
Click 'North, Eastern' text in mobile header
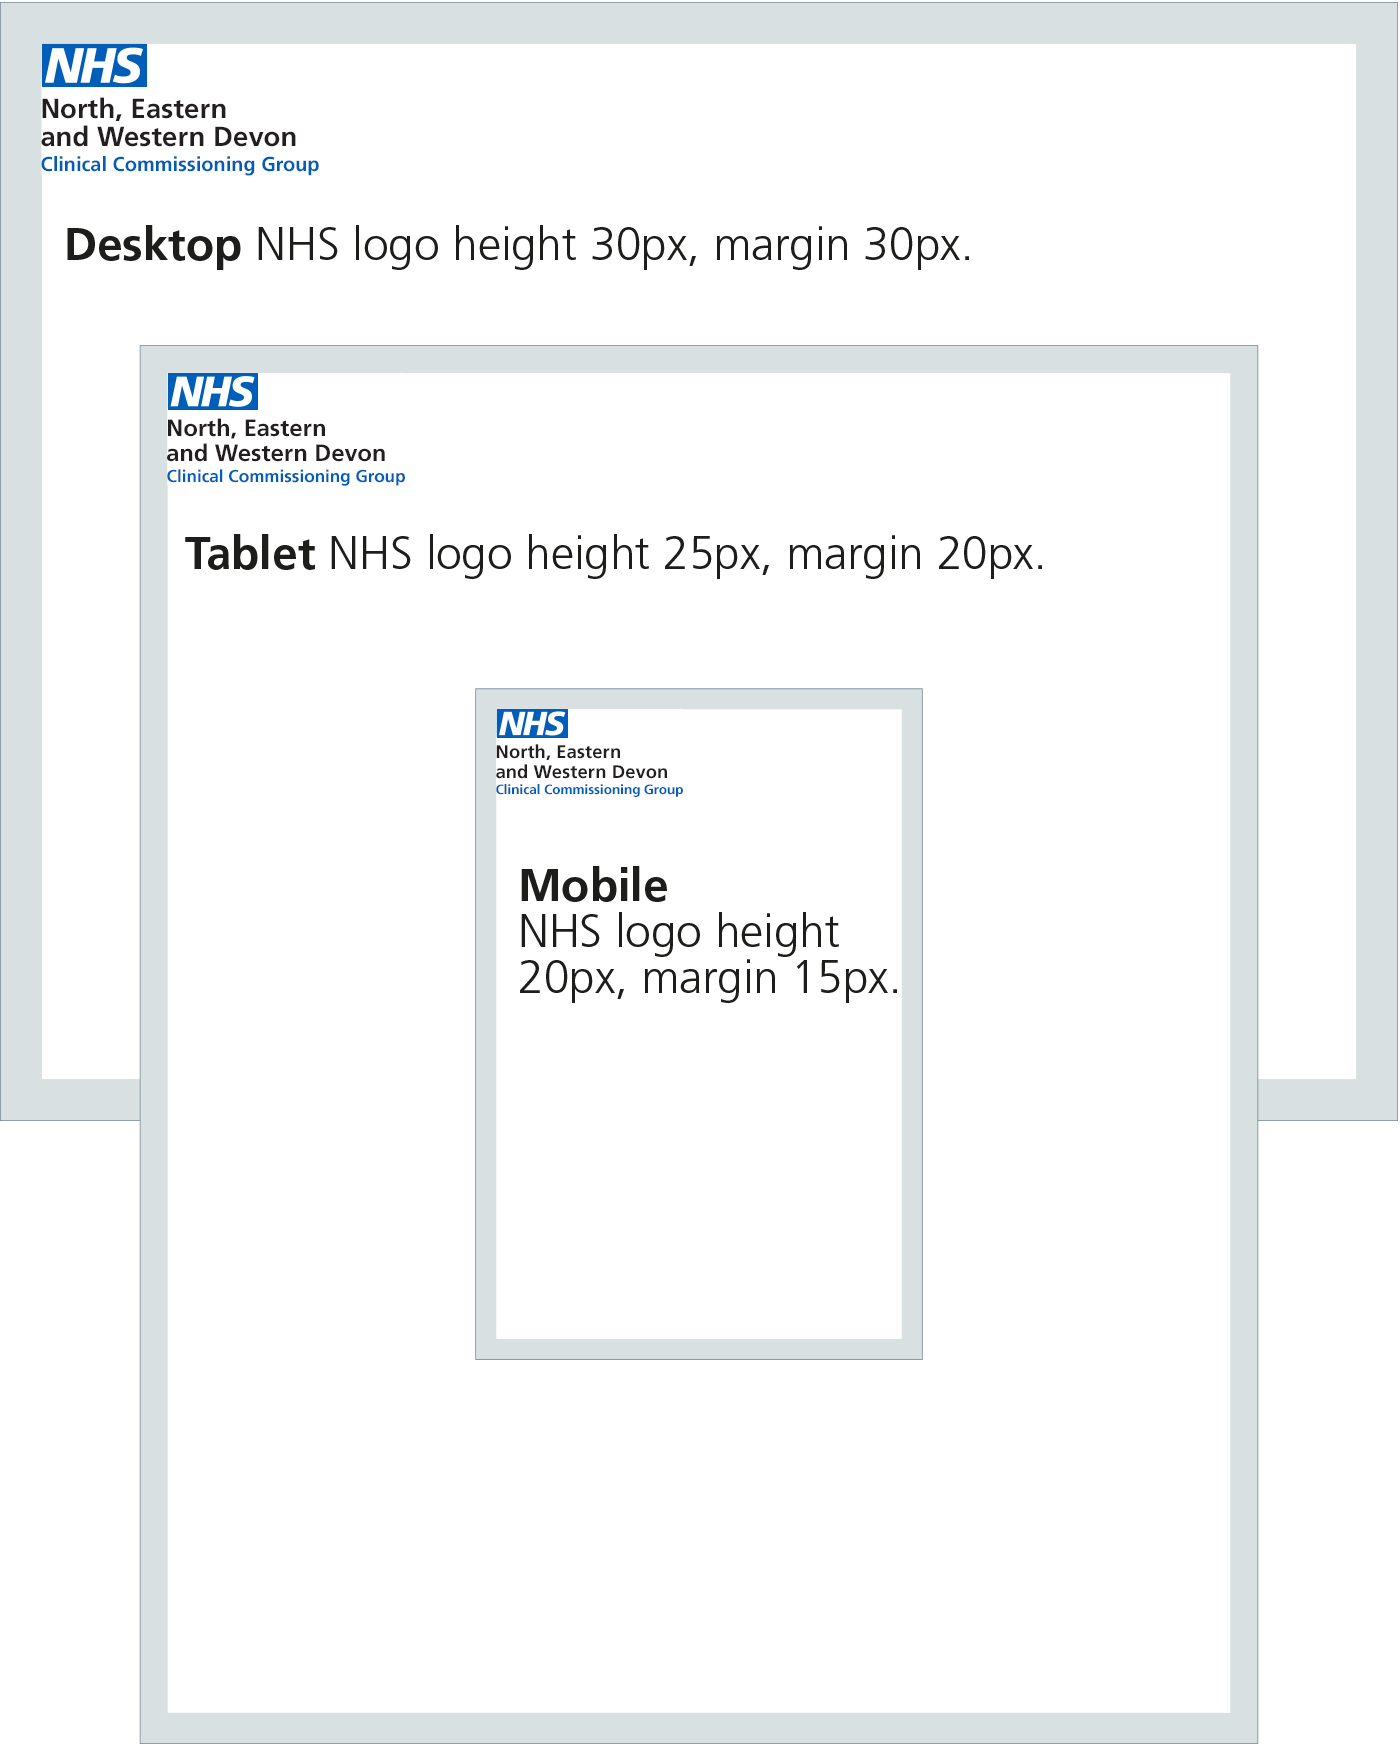point(558,752)
